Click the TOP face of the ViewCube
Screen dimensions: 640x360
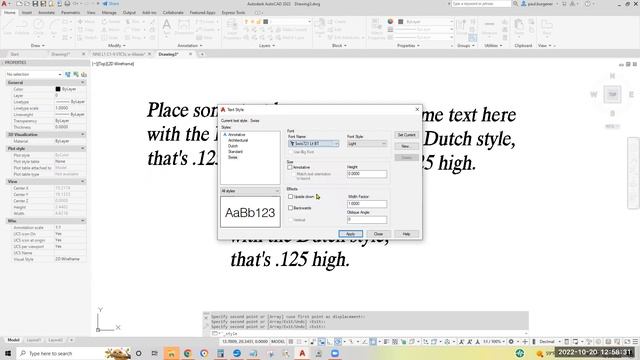[x=612, y=95]
